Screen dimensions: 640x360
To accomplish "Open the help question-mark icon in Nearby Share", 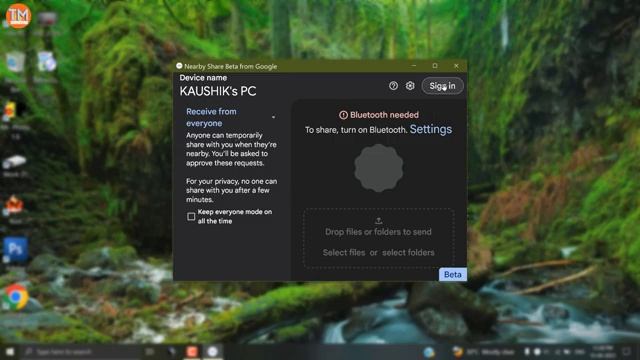I will (393, 86).
